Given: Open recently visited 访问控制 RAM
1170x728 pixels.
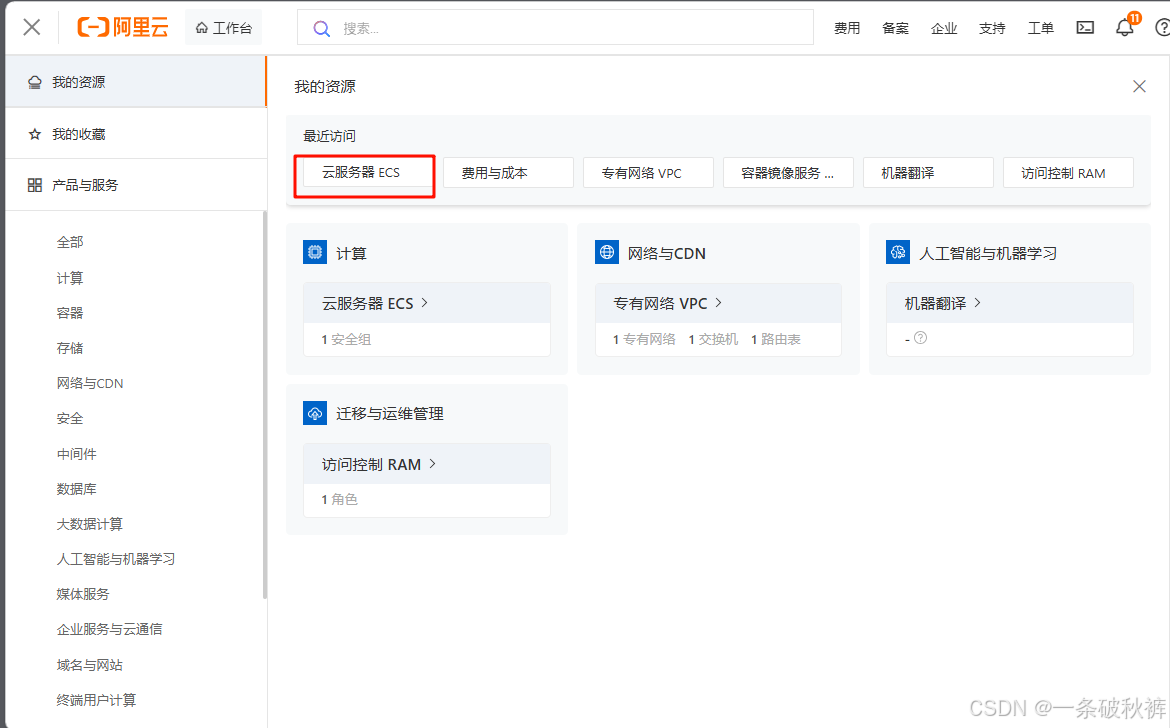Looking at the screenshot, I should pos(1069,173).
